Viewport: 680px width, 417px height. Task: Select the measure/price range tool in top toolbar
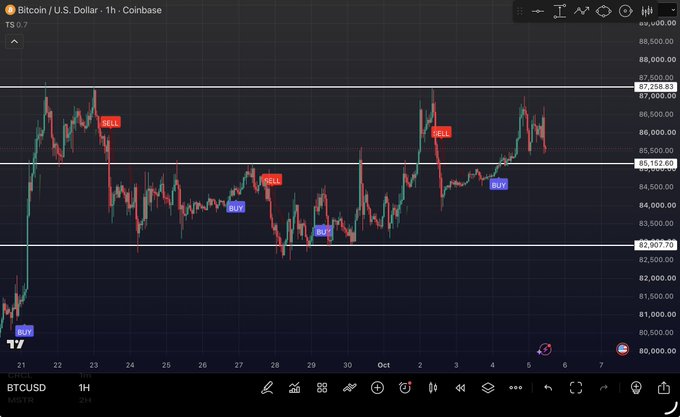[x=560, y=11]
